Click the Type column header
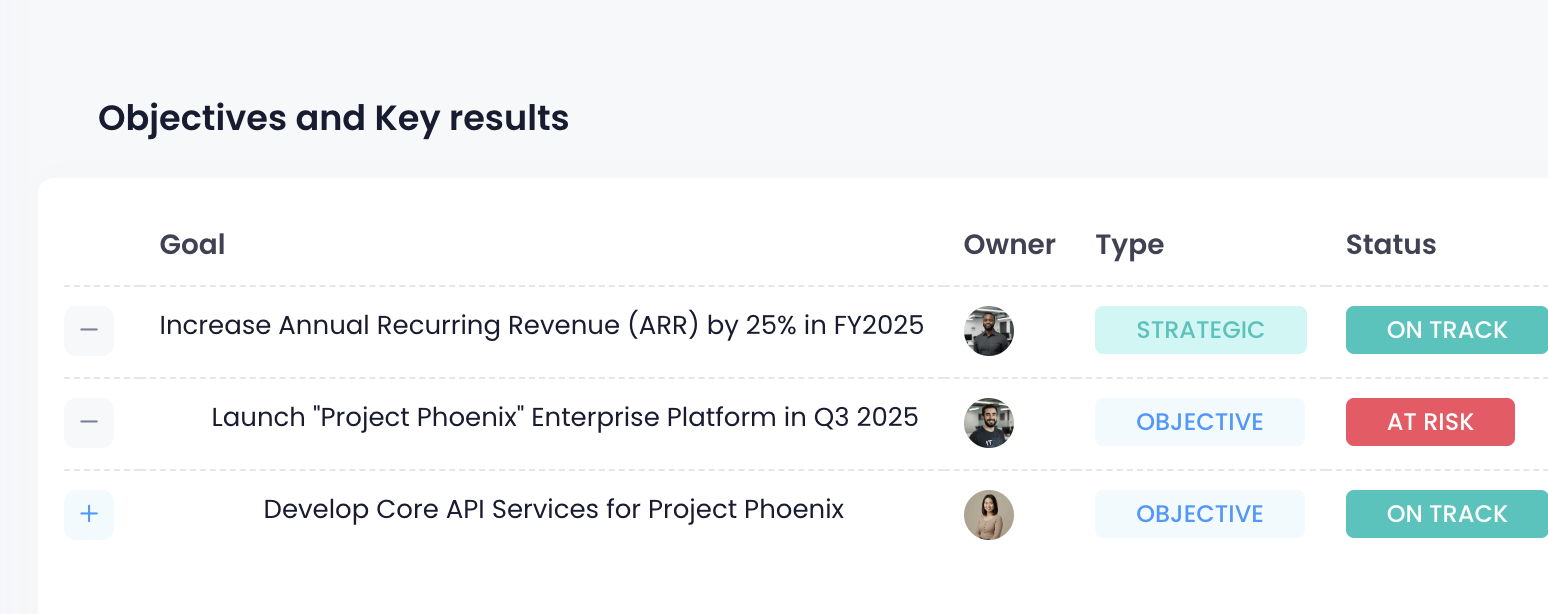 (x=1129, y=245)
